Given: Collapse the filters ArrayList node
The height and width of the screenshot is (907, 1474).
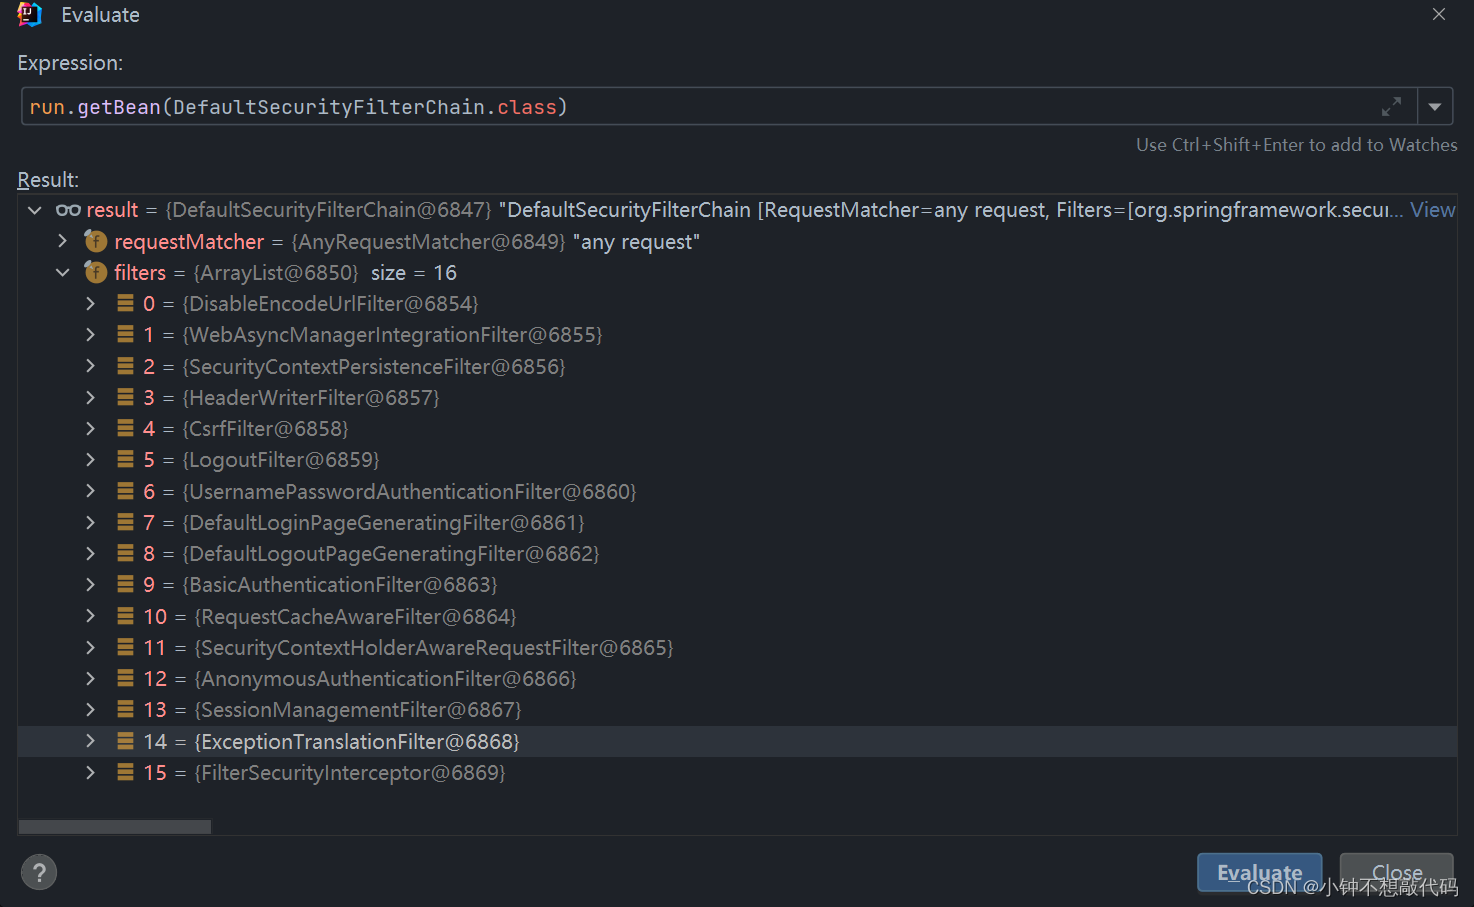Looking at the screenshot, I should click(x=63, y=272).
